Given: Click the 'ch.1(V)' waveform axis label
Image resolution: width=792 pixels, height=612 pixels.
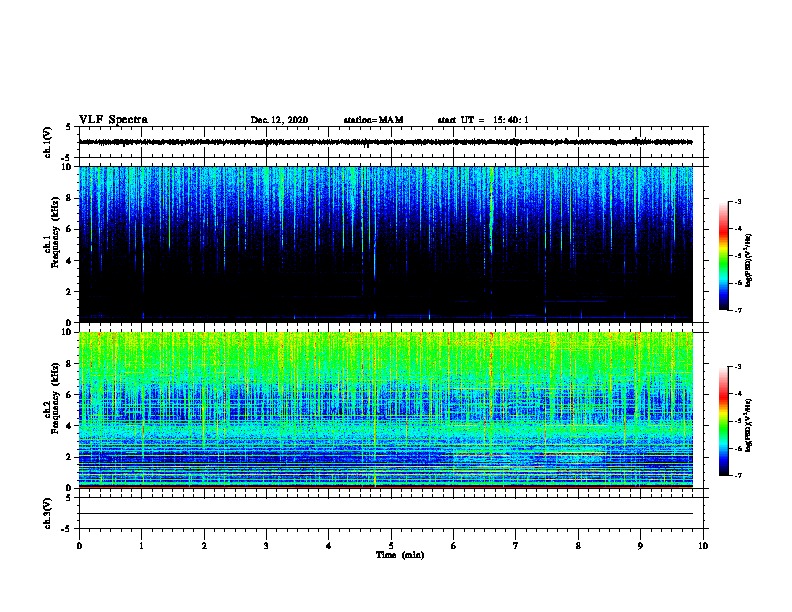Looking at the screenshot, I should (48, 142).
